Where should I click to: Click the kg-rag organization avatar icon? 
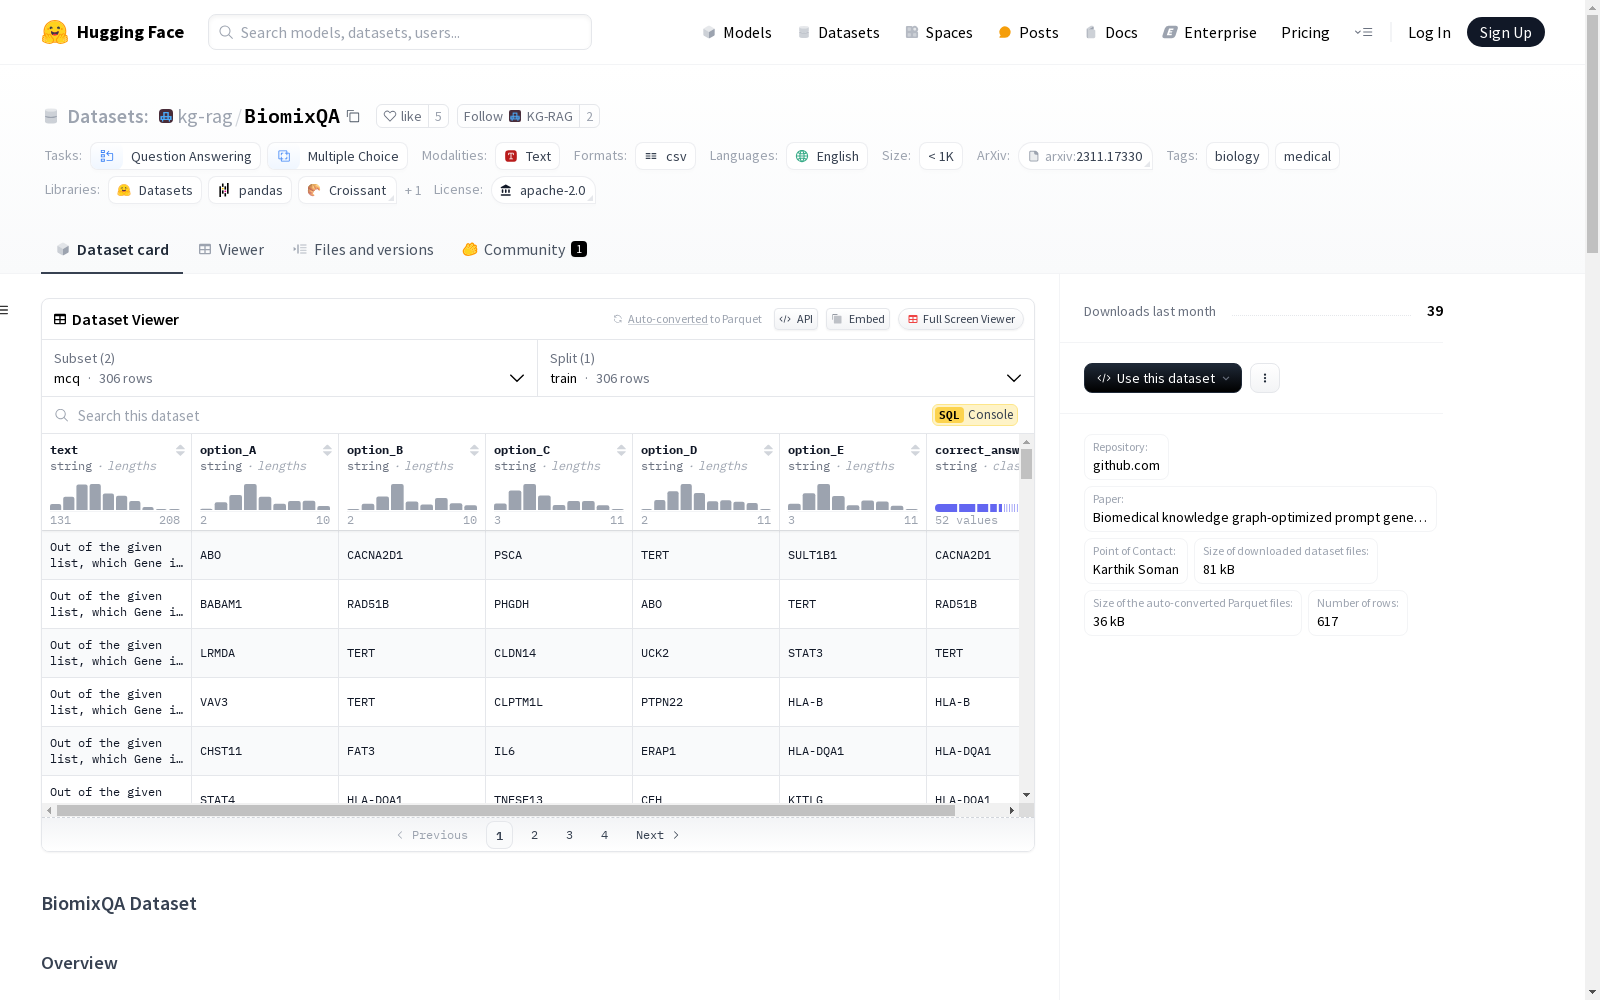tap(166, 116)
